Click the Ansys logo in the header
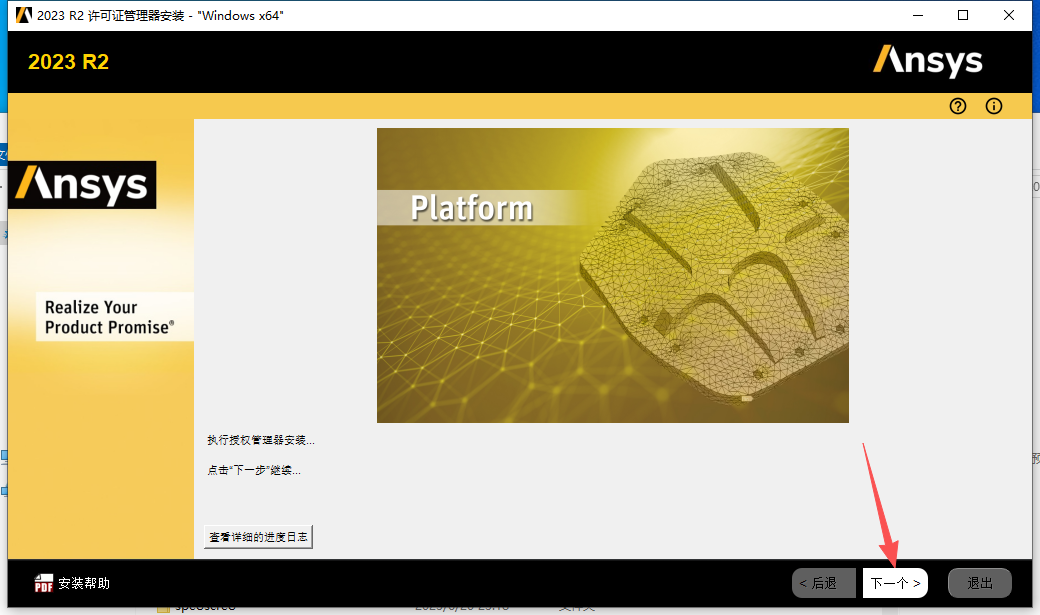1040x615 pixels. click(928, 61)
